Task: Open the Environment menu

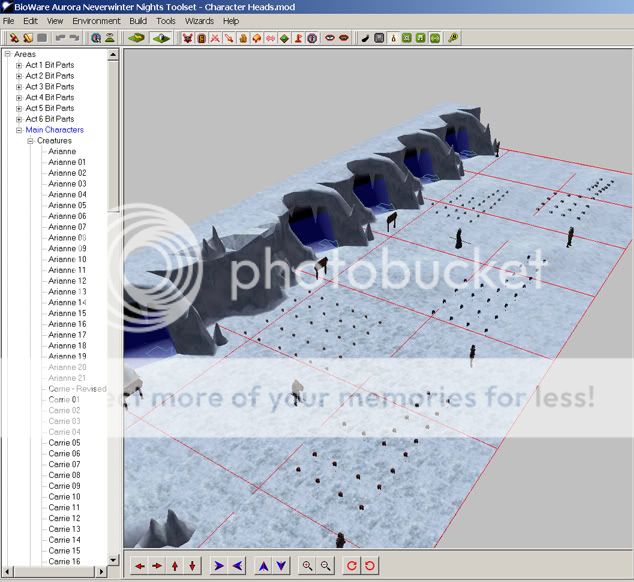Action: tap(96, 21)
